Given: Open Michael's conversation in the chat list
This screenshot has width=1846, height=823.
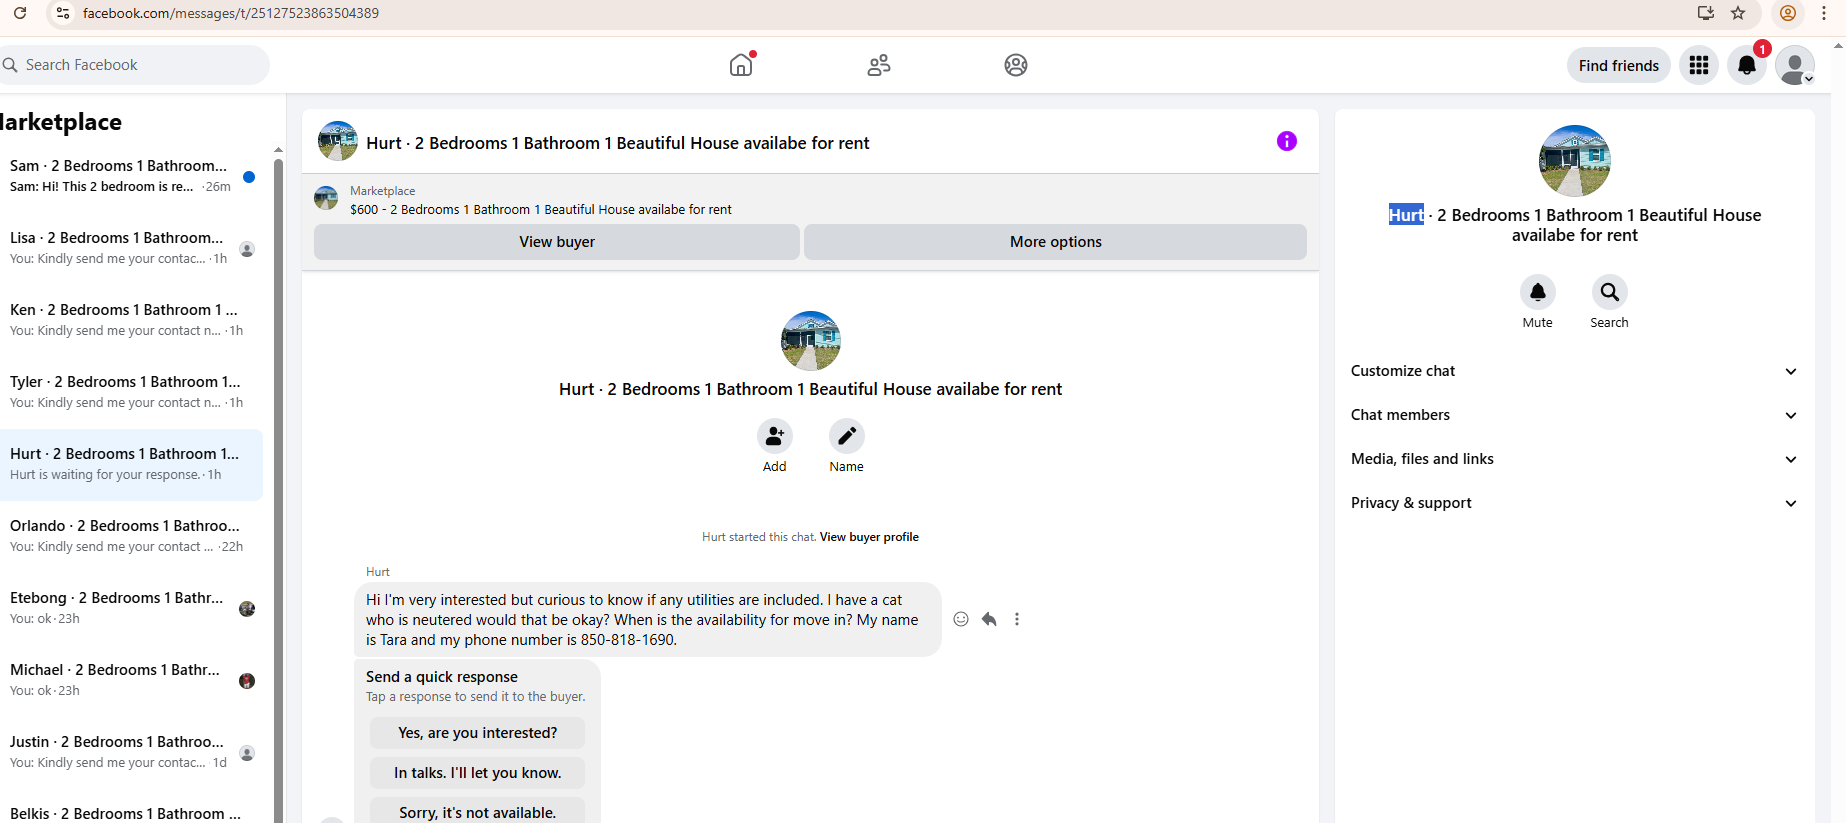Looking at the screenshot, I should pyautogui.click(x=131, y=680).
